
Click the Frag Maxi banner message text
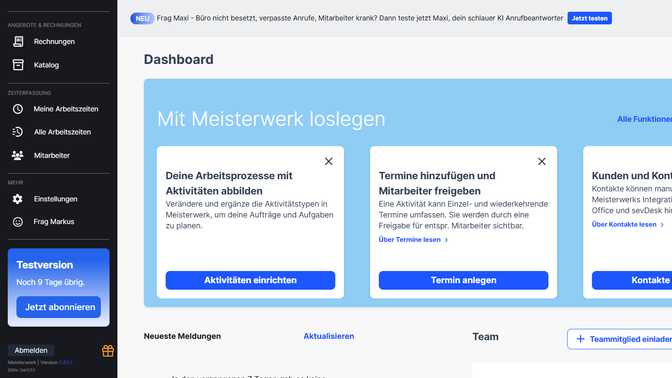(360, 18)
